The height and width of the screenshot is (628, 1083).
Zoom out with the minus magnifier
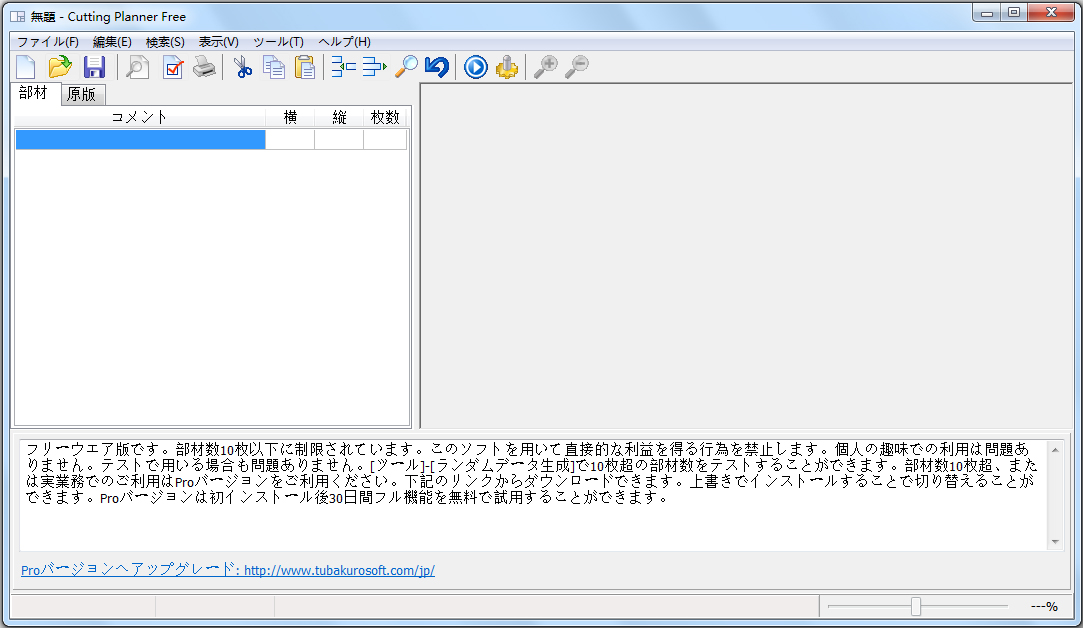[x=577, y=67]
